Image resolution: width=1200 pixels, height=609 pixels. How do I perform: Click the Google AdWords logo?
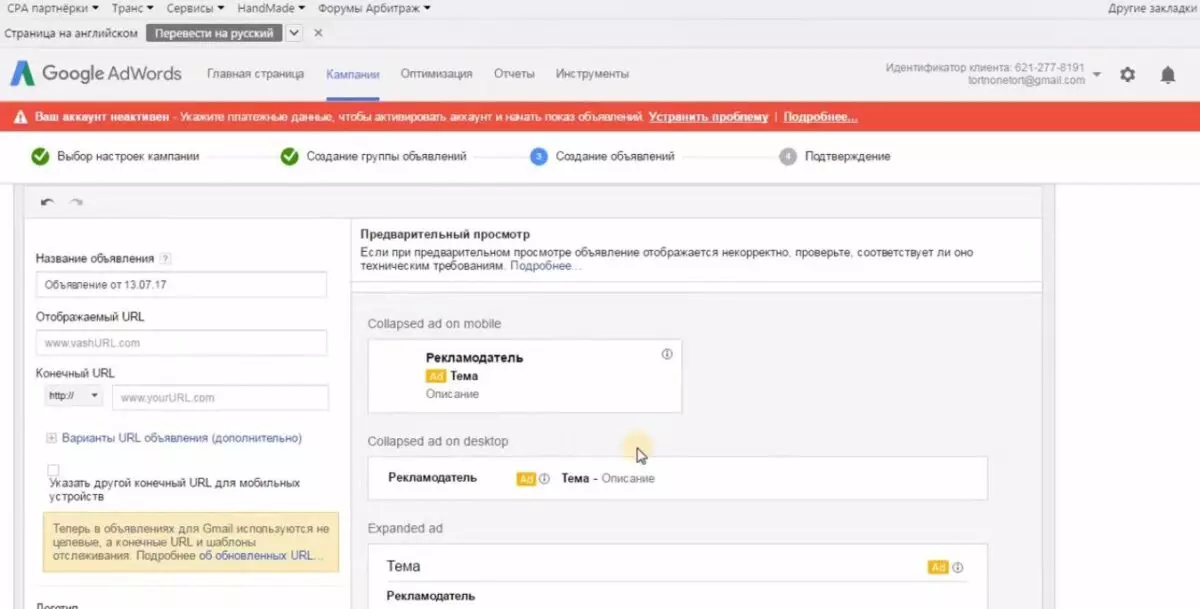[97, 73]
